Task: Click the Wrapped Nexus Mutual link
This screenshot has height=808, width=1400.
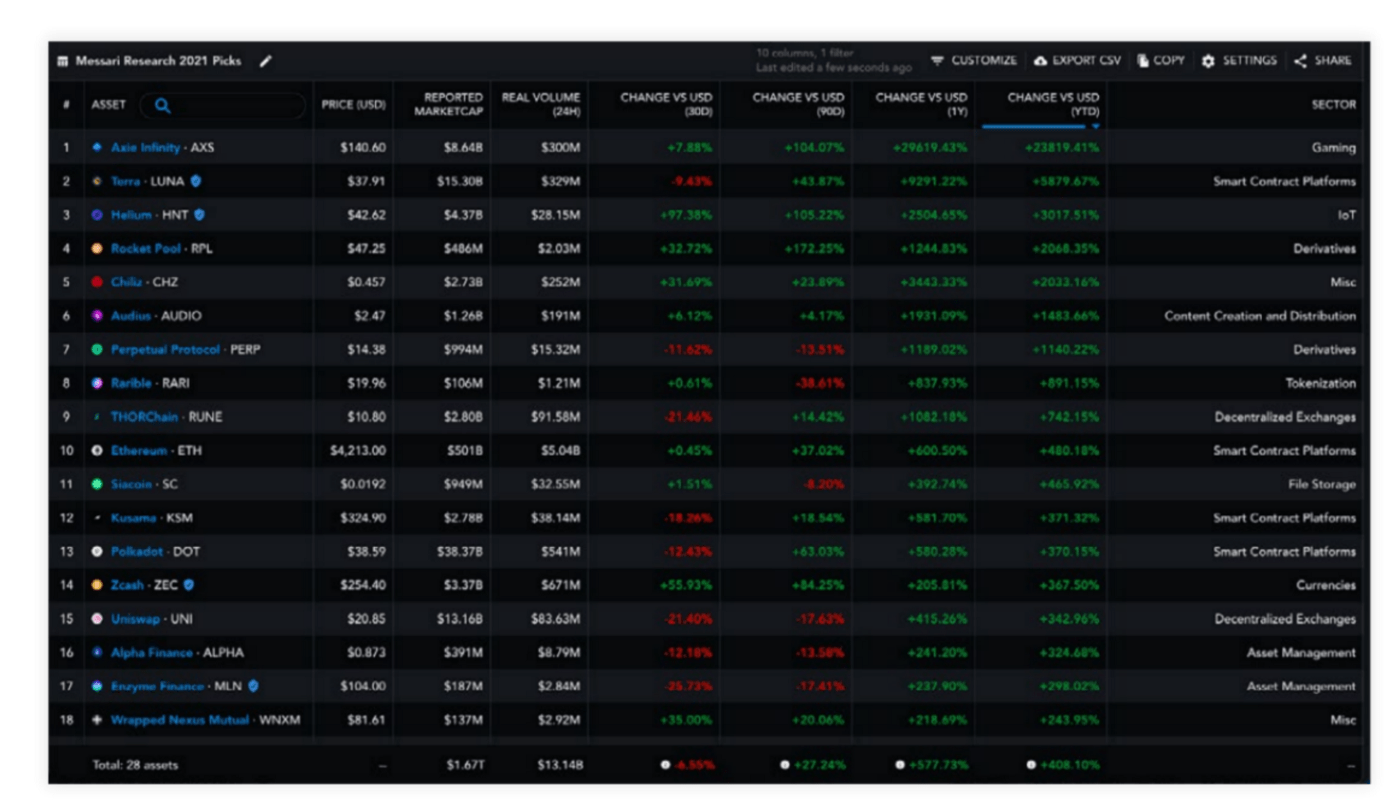Action: pyautogui.click(x=180, y=720)
